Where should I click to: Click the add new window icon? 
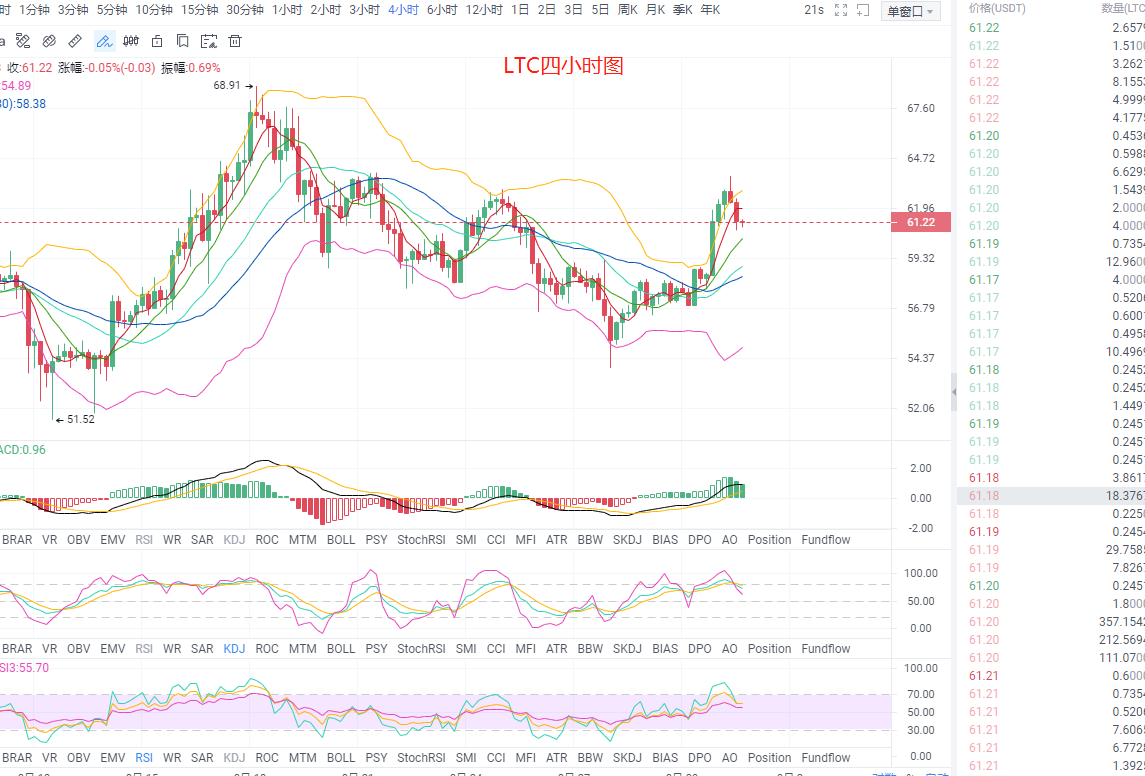864,10
